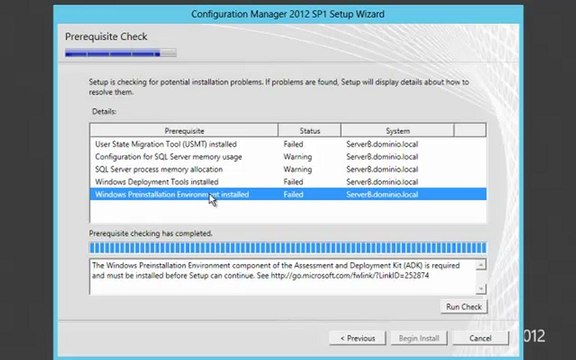Cancel the setup wizard

[x=480, y=338]
